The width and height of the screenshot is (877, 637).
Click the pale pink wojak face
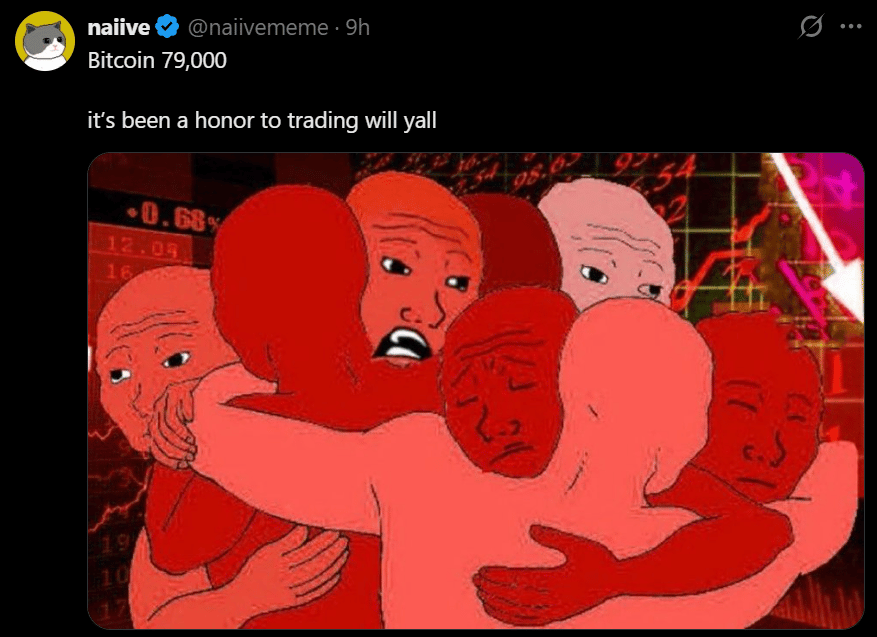(612, 254)
